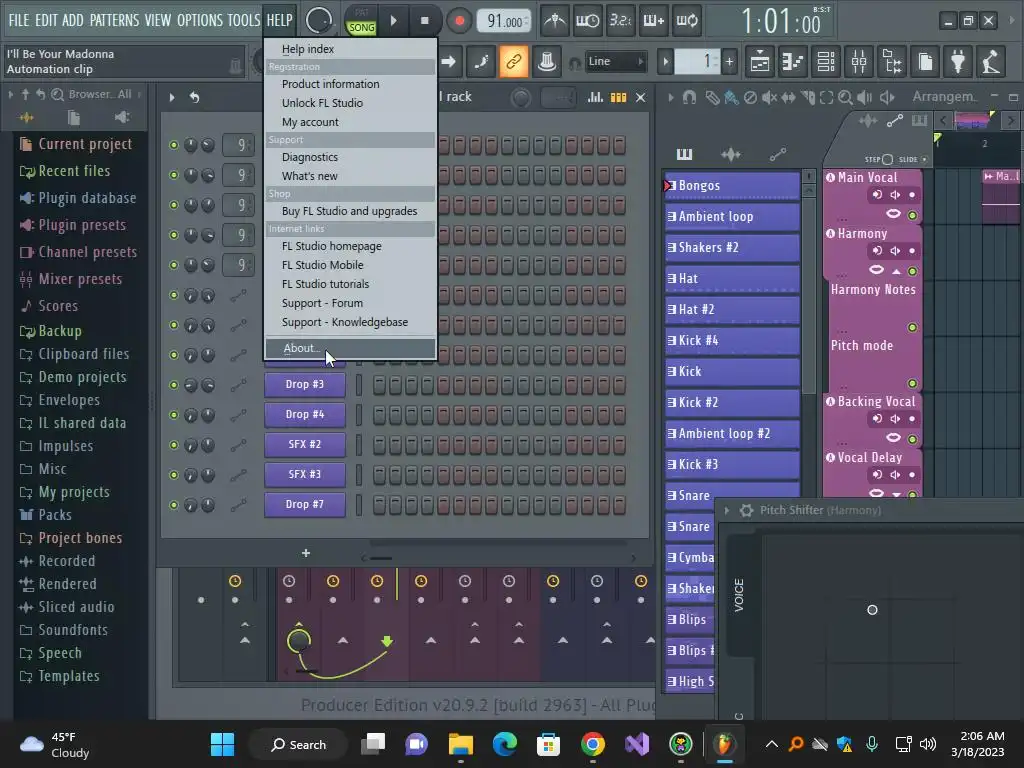
Task: Toggle wait for input before recording
Action: point(587,21)
